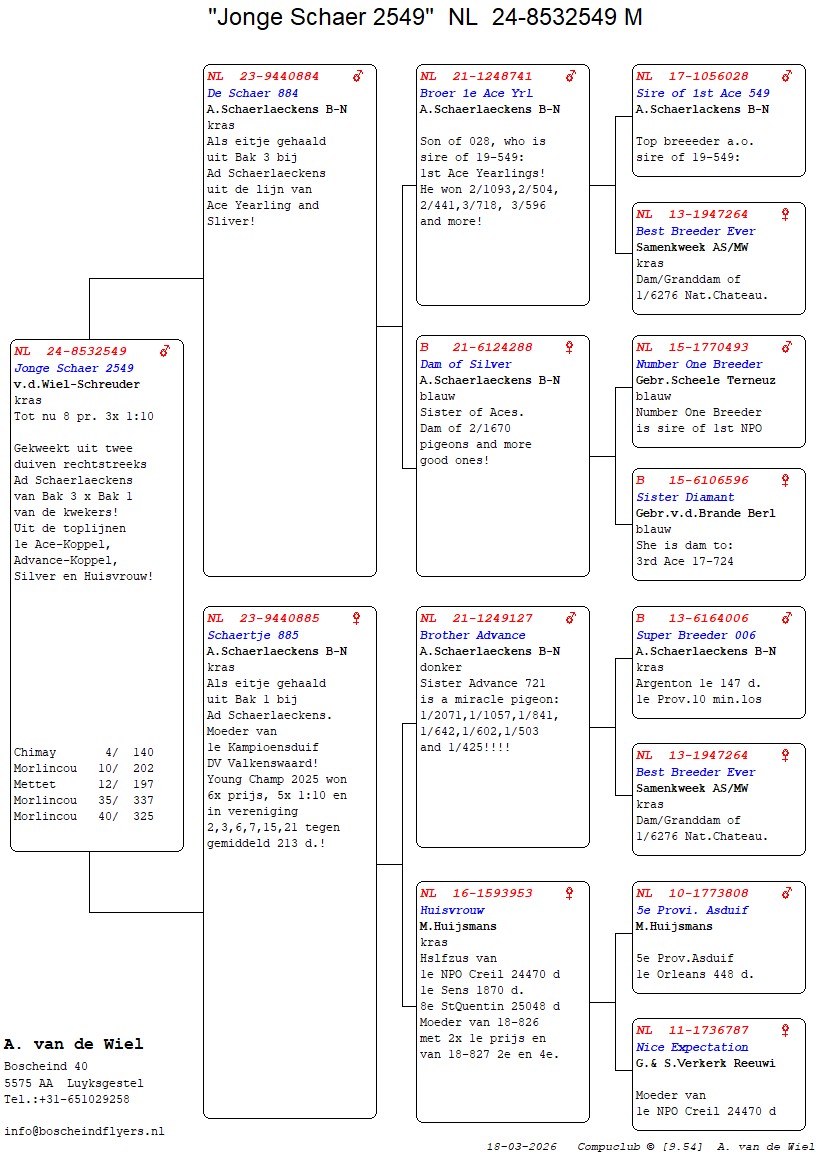Click the female symbol in Huisvrouw box
The height and width of the screenshot is (1172, 816).
[570, 893]
